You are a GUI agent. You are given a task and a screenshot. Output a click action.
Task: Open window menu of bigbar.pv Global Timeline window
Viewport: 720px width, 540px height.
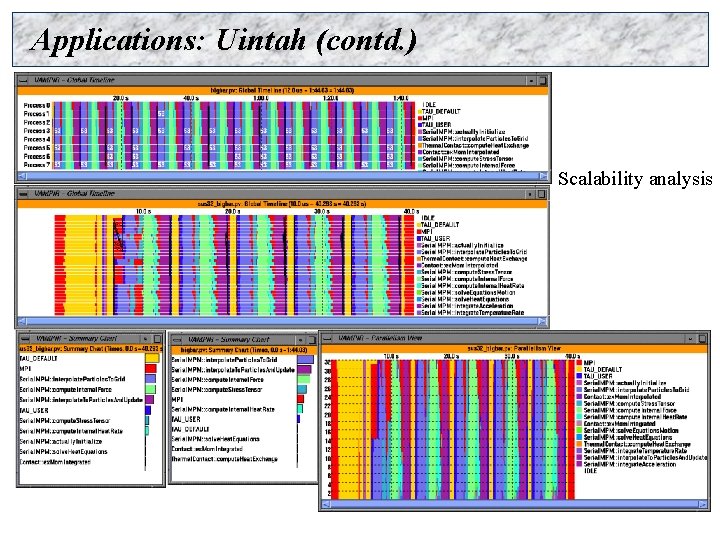[23, 80]
